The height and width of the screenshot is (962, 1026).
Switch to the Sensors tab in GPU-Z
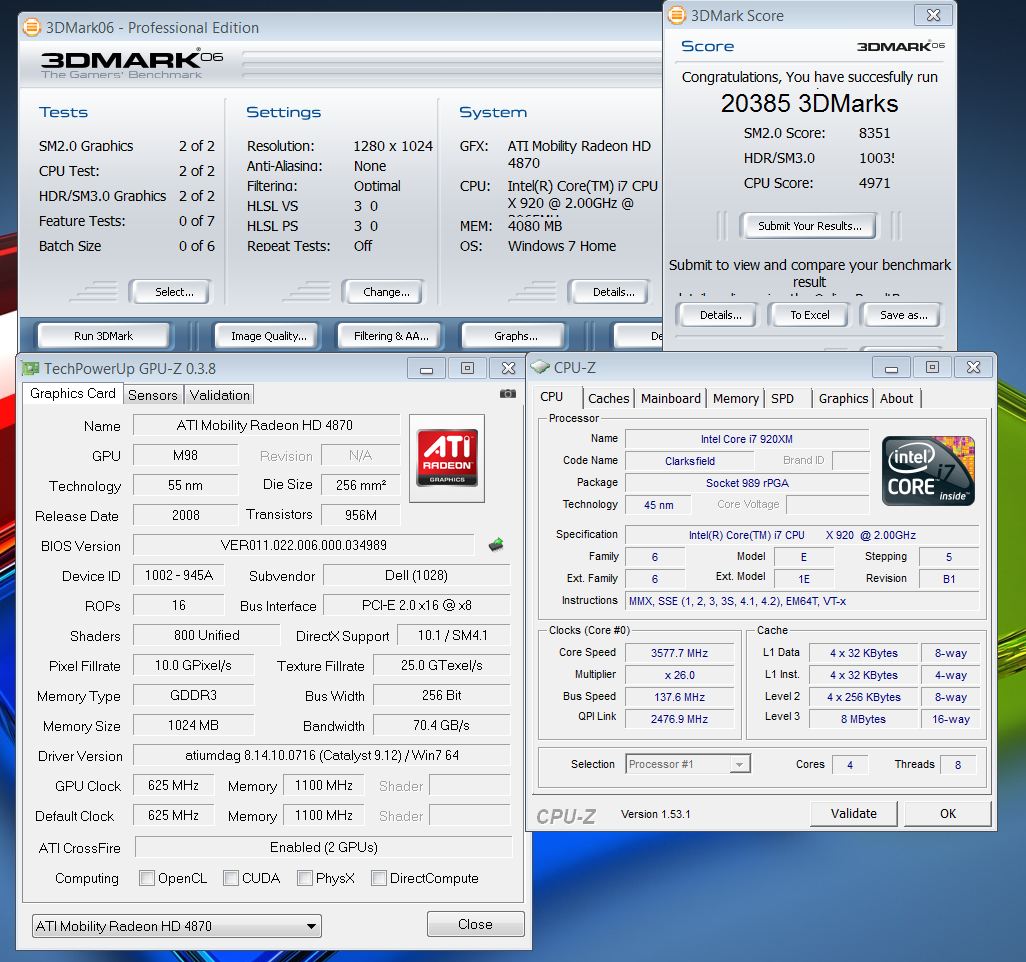tap(152, 395)
